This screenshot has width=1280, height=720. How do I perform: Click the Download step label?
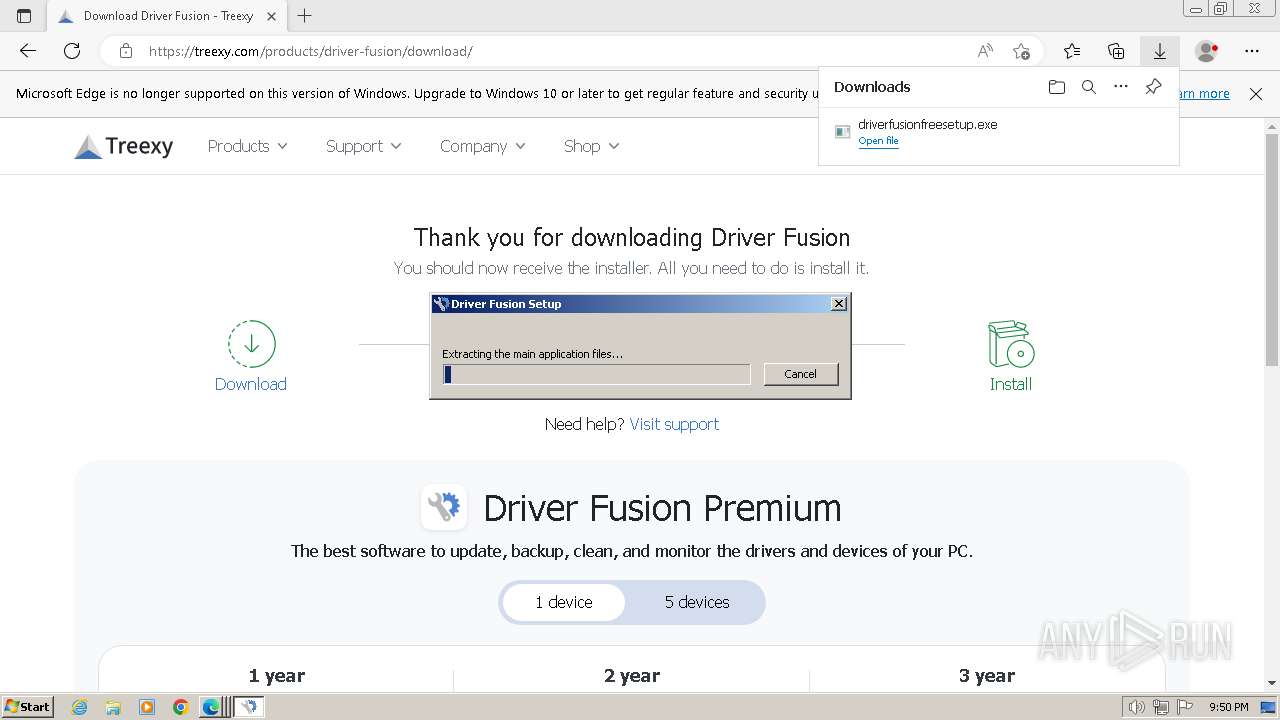click(251, 384)
